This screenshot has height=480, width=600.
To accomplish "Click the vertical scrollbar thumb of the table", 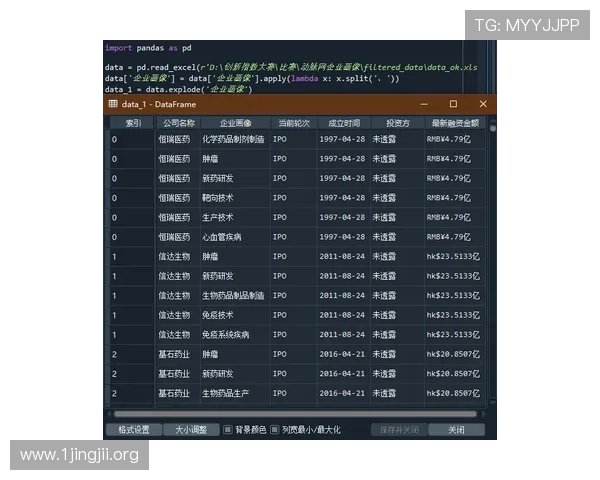I will (x=492, y=128).
